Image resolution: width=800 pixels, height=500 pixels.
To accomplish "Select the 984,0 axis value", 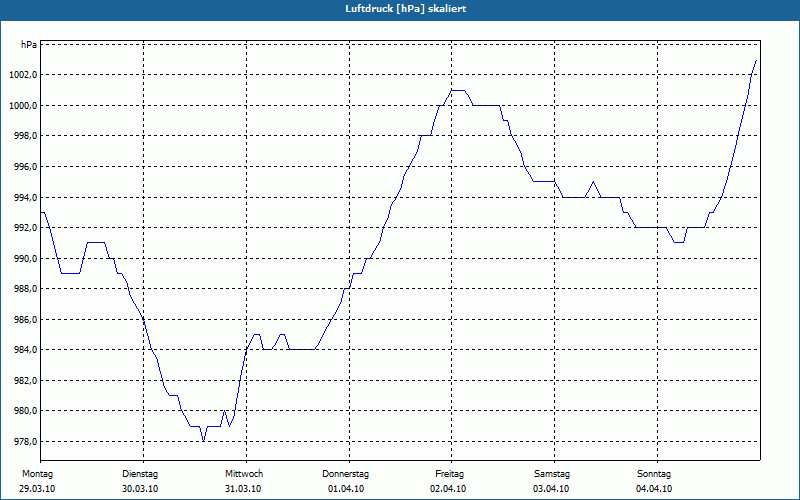I will coord(25,350).
